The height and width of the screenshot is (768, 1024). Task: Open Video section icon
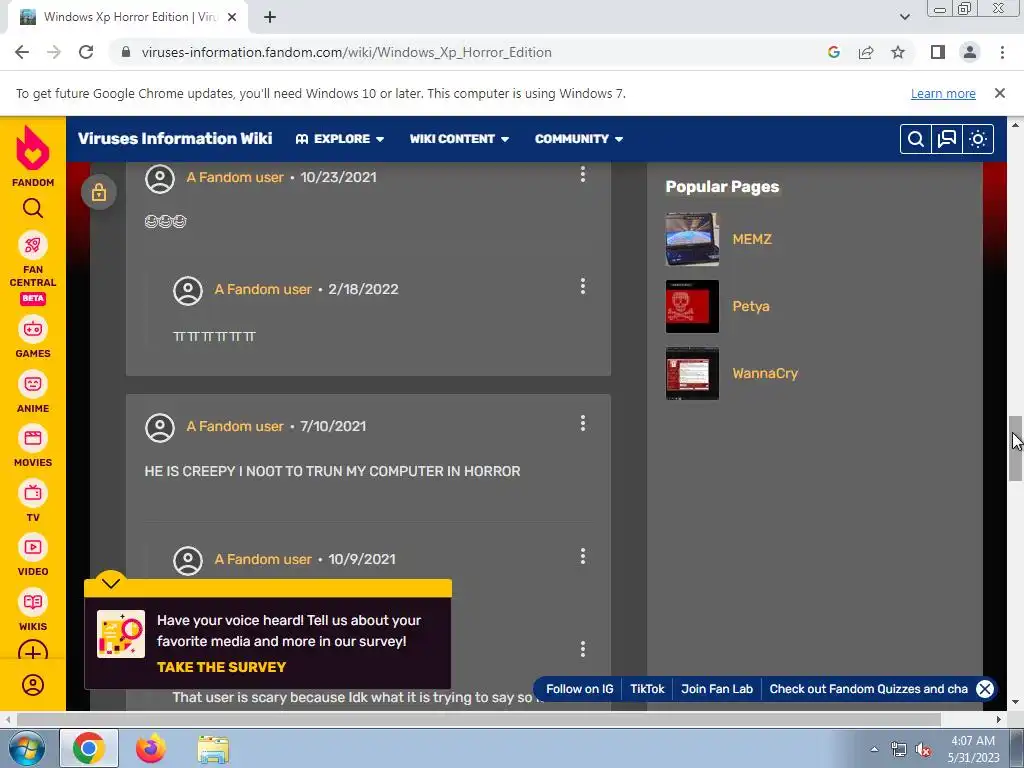point(33,547)
